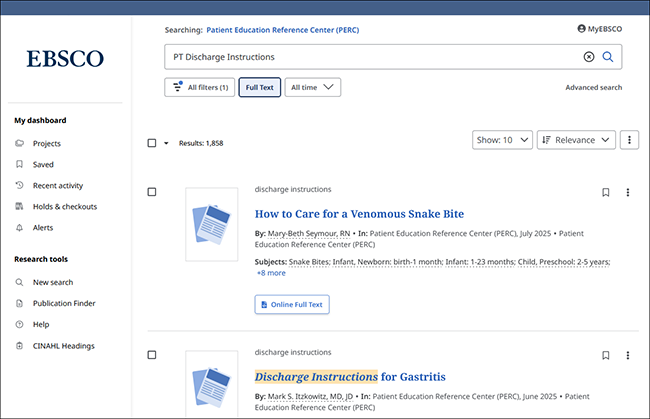Click the Help question mark icon
The image size is (650, 419).
pos(19,325)
